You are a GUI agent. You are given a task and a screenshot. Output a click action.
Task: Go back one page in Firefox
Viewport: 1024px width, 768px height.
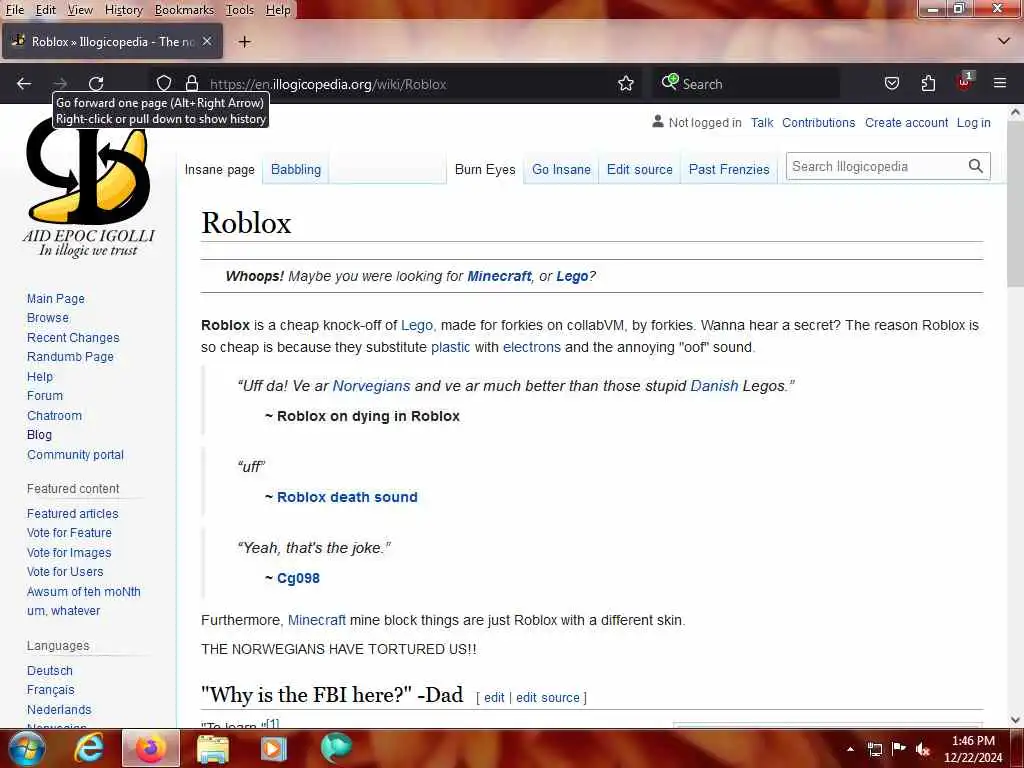(24, 84)
